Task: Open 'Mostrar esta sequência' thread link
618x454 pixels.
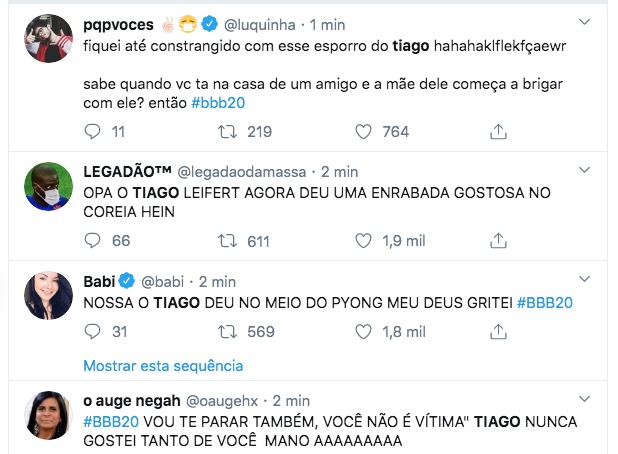Action: [163, 365]
